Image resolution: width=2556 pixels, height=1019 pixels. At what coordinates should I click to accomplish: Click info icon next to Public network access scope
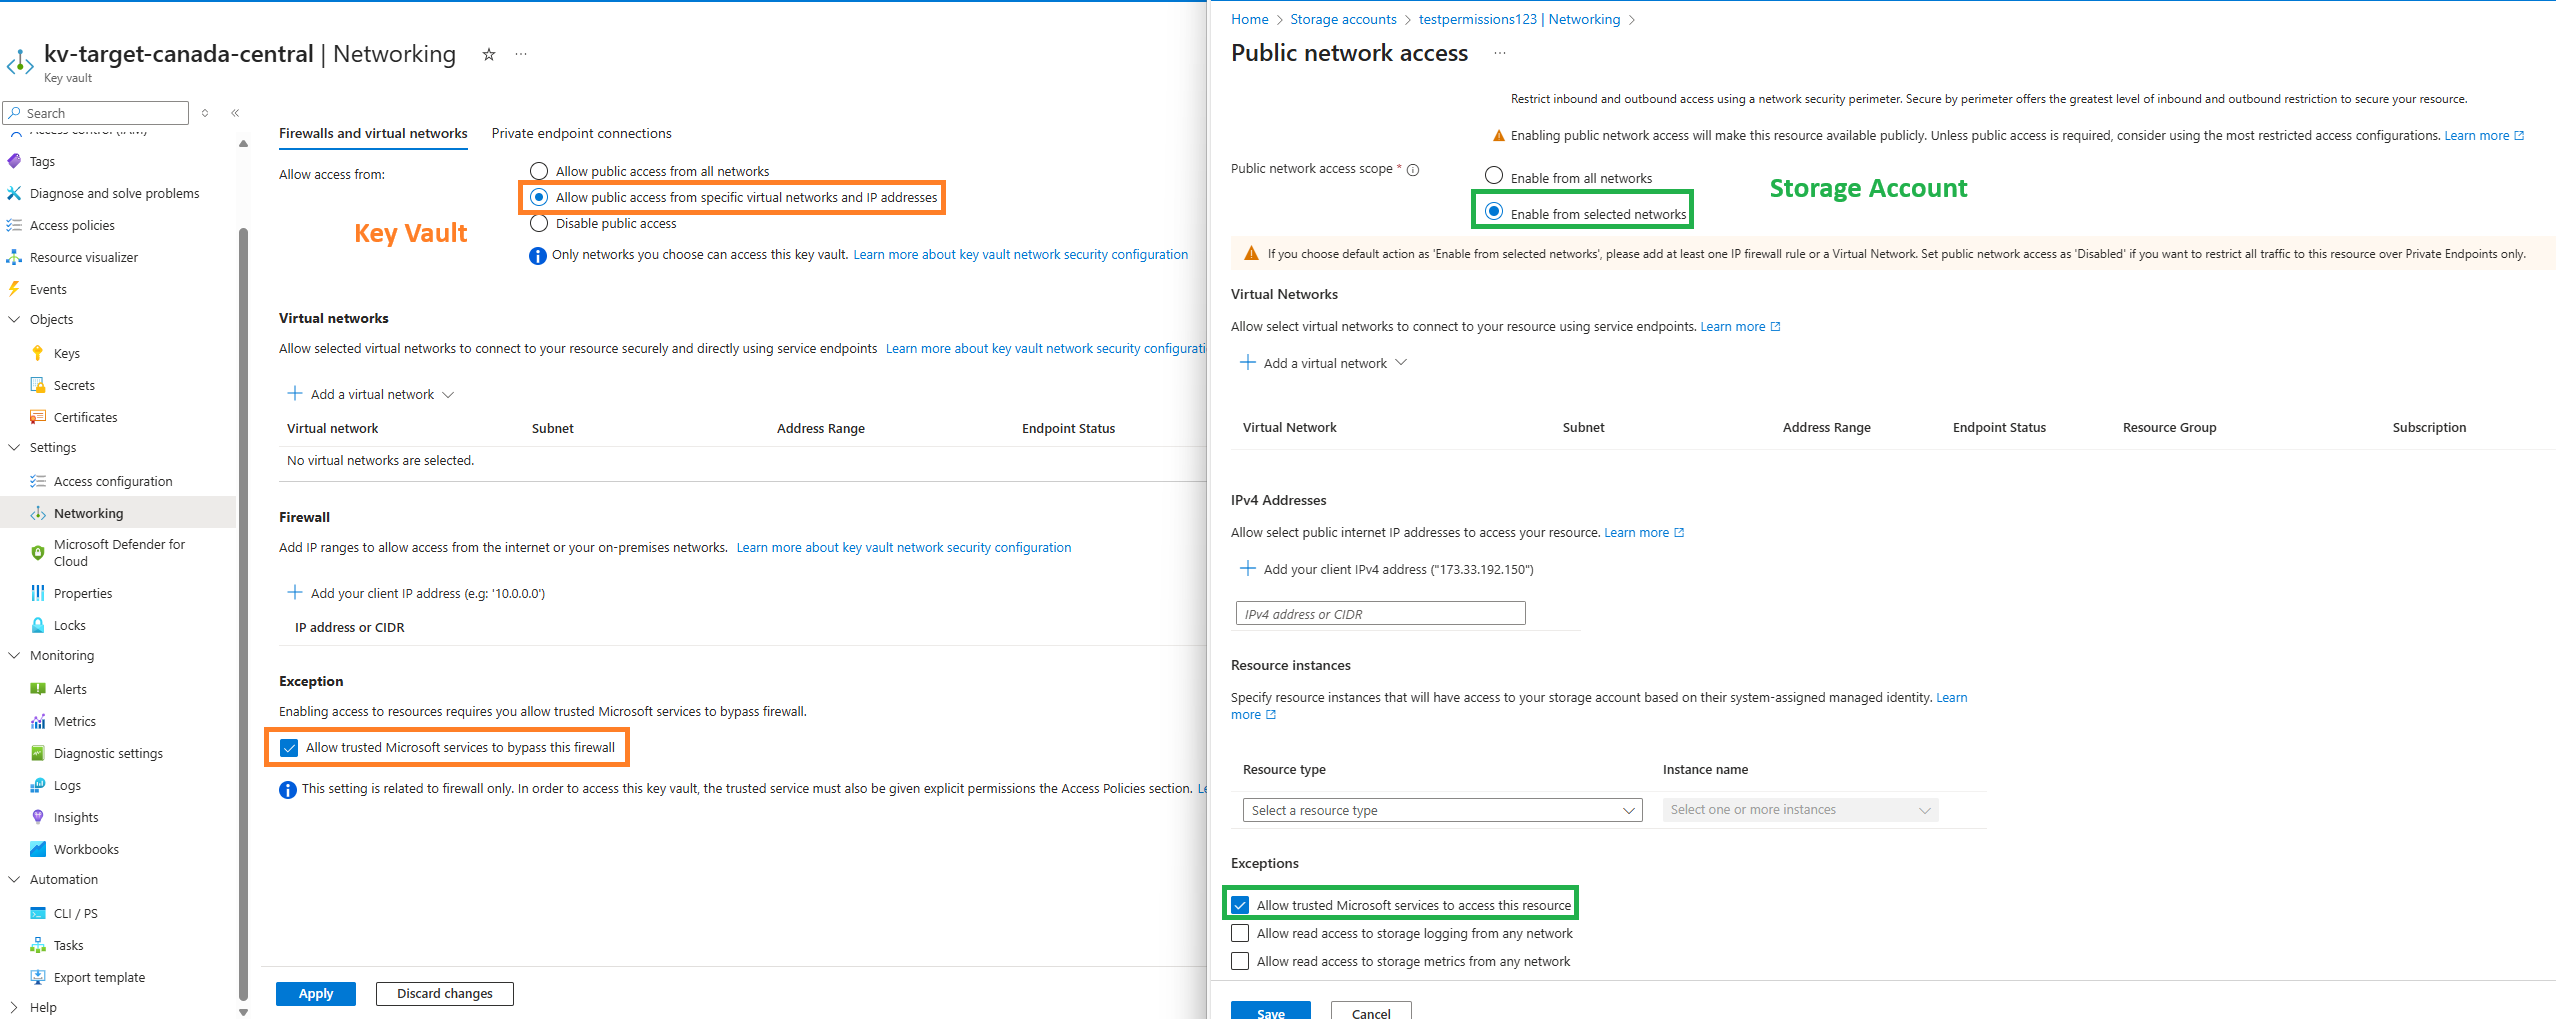pyautogui.click(x=1413, y=170)
